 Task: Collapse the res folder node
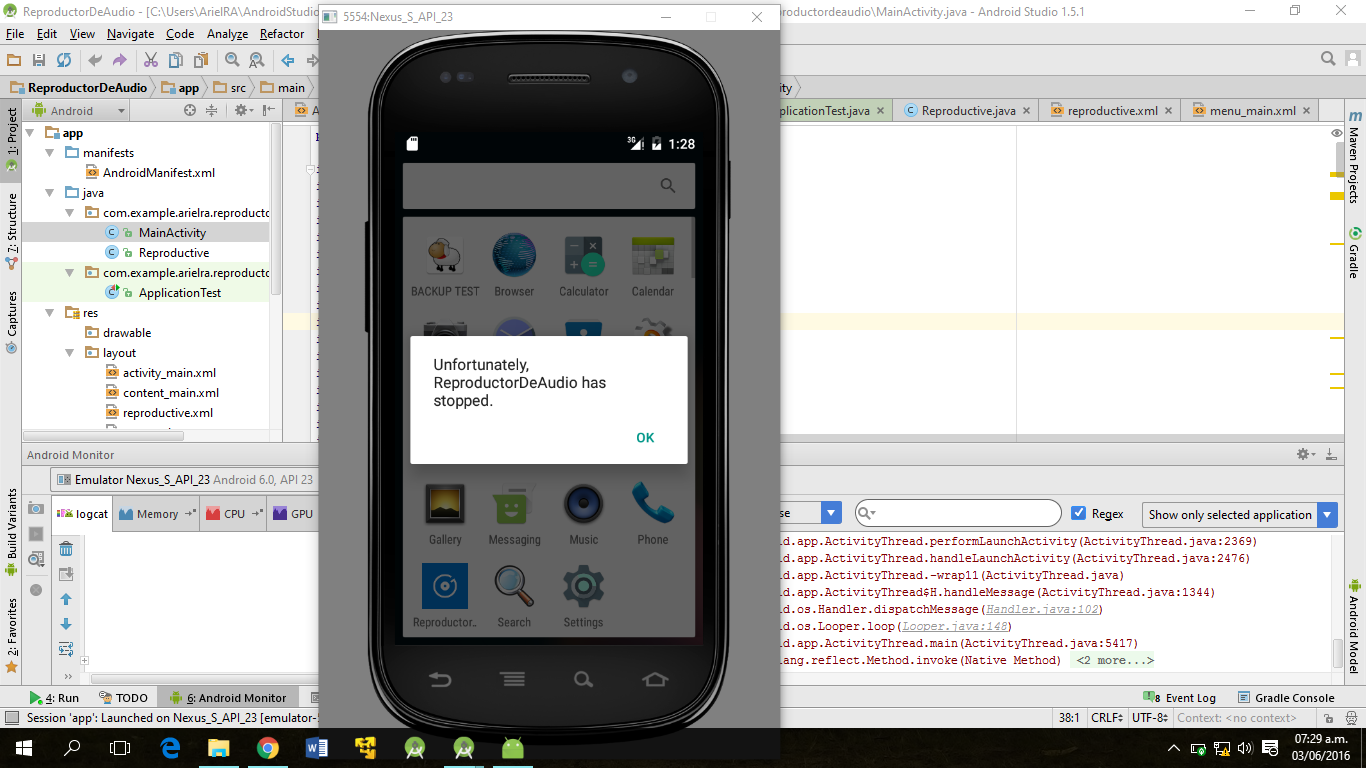pyautogui.click(x=50, y=313)
